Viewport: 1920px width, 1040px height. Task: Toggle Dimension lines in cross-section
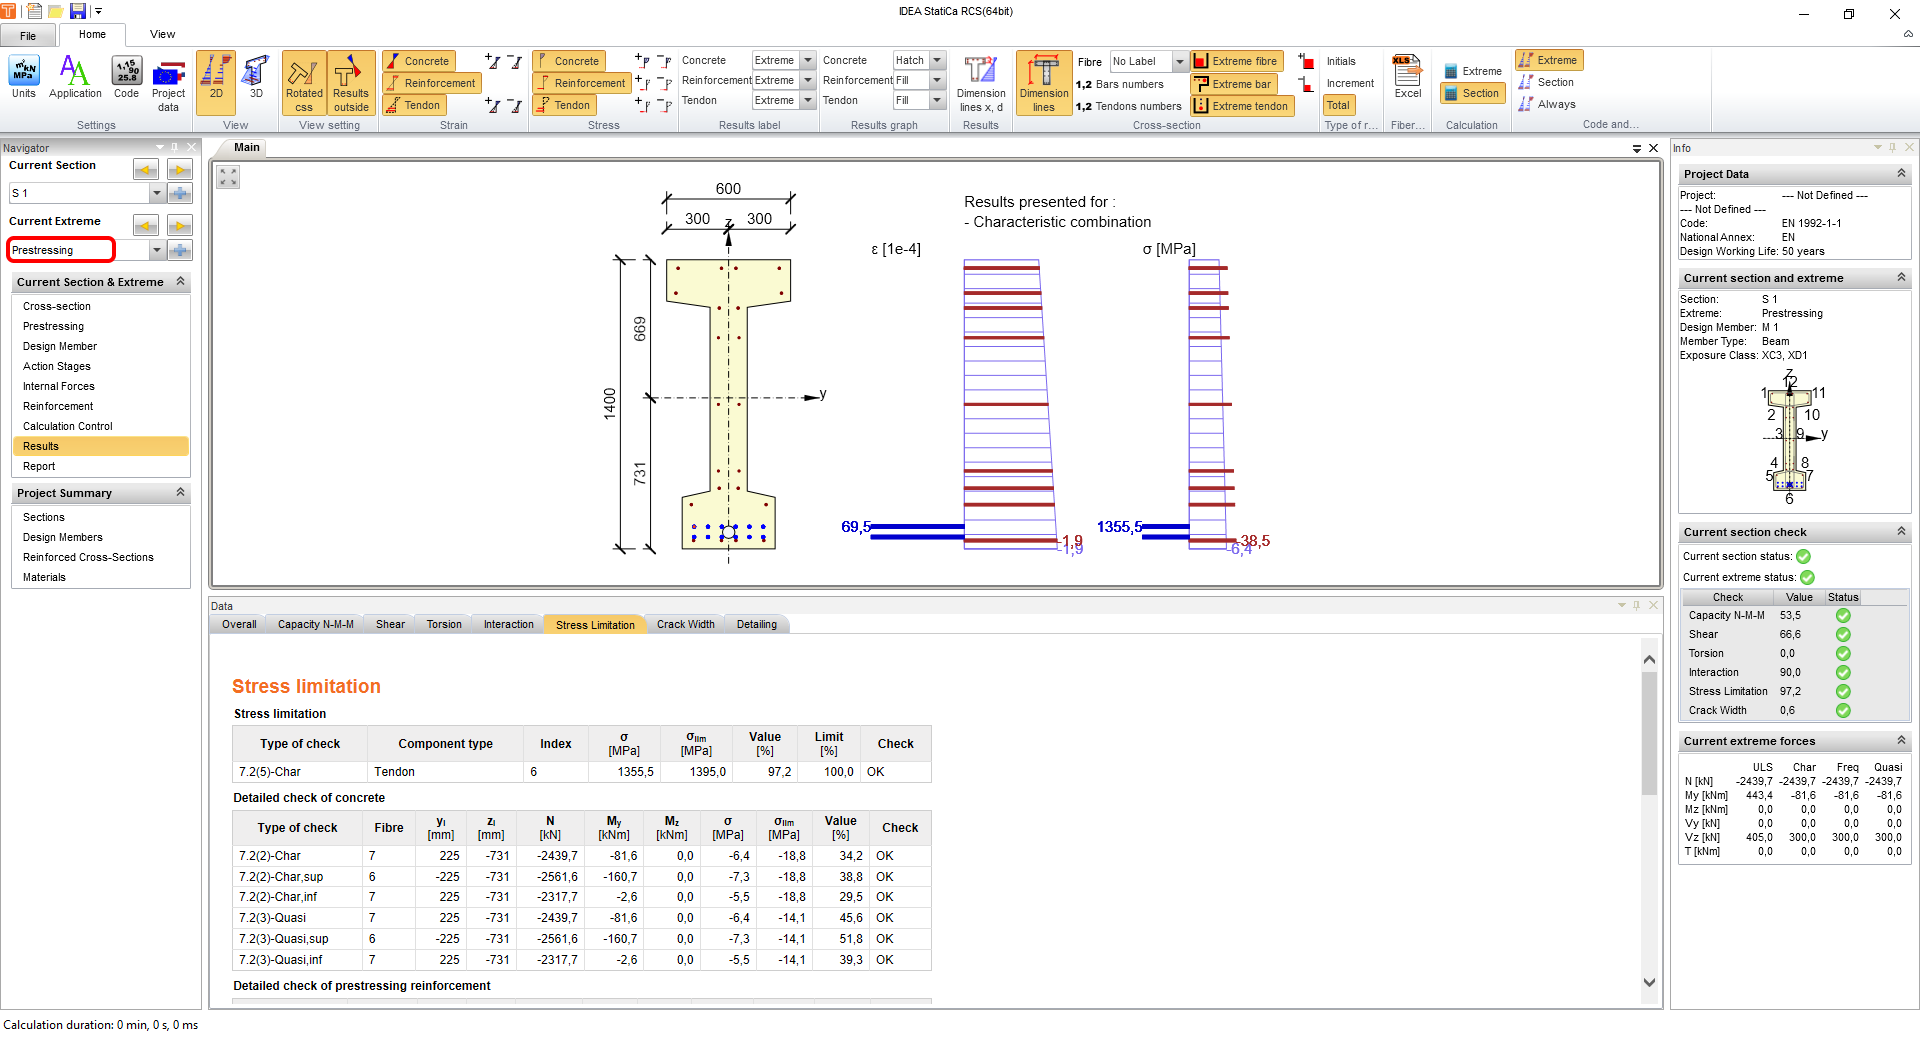pos(1043,83)
